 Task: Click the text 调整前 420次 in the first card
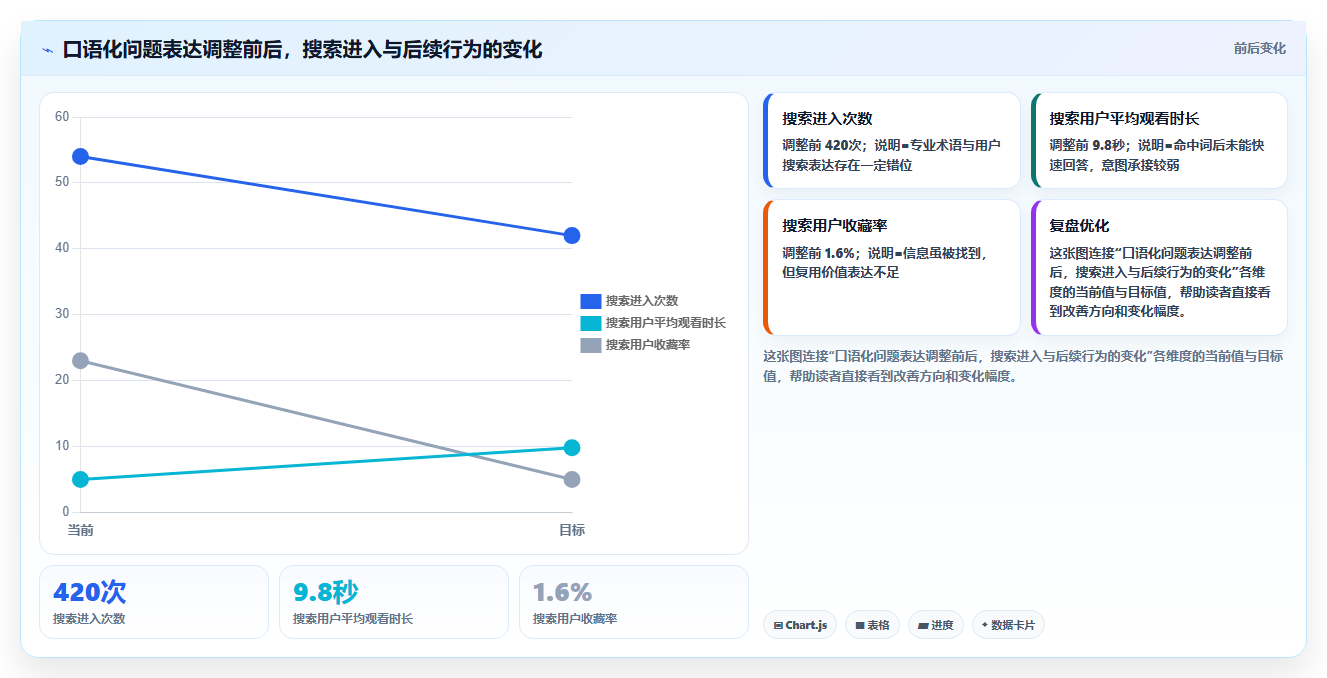pos(824,146)
